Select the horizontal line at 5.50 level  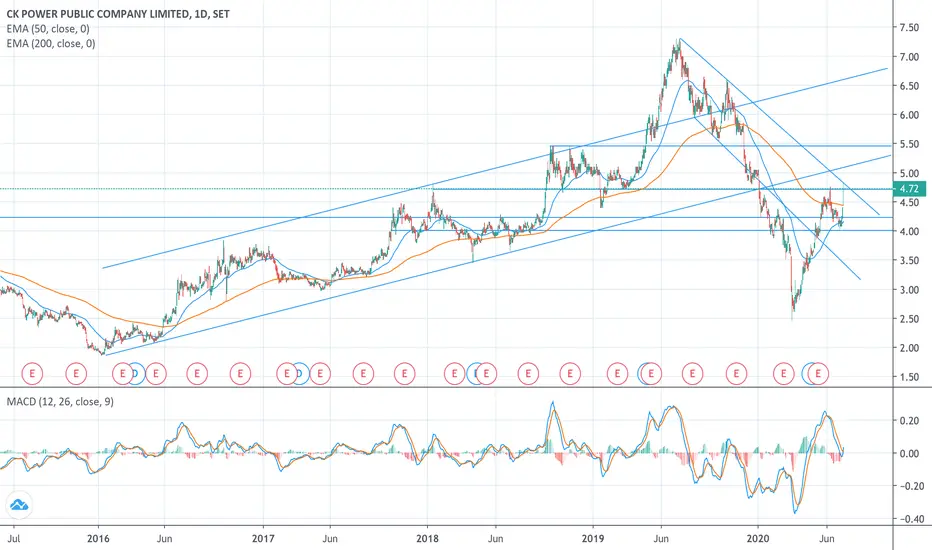720,146
